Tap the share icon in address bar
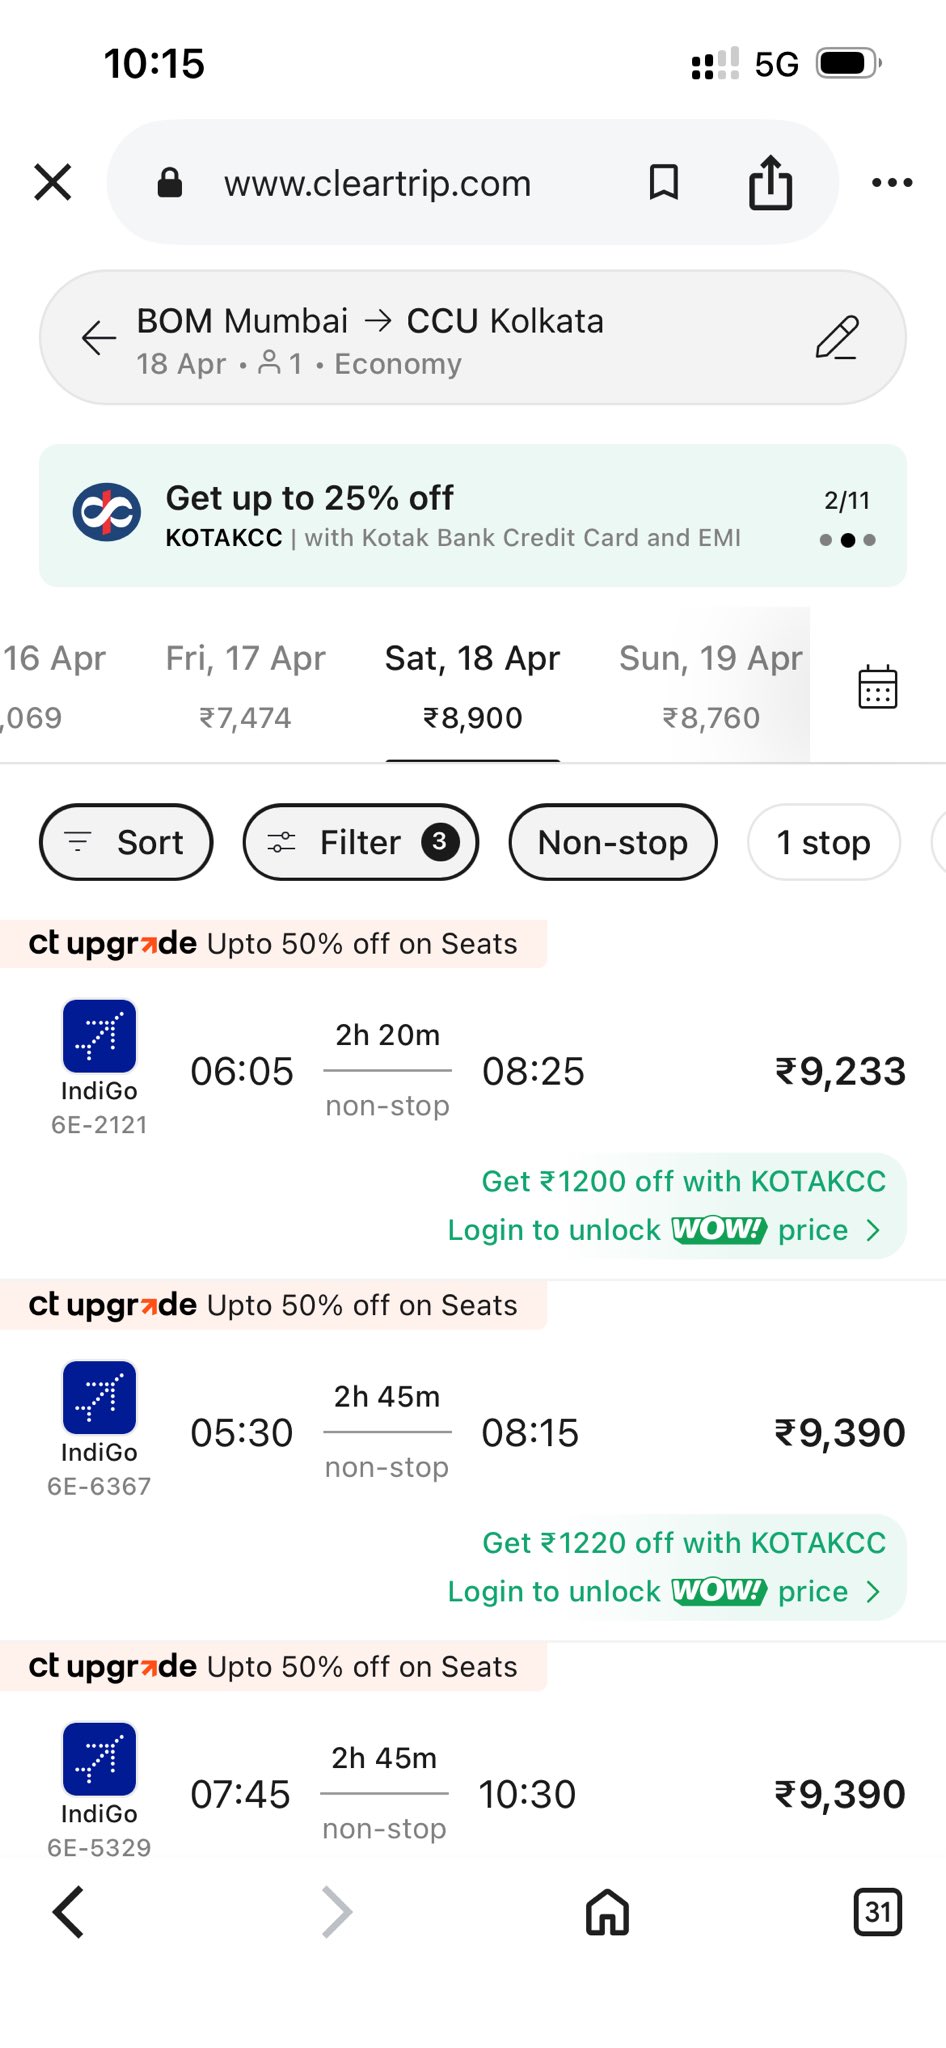This screenshot has width=946, height=2048. click(770, 183)
